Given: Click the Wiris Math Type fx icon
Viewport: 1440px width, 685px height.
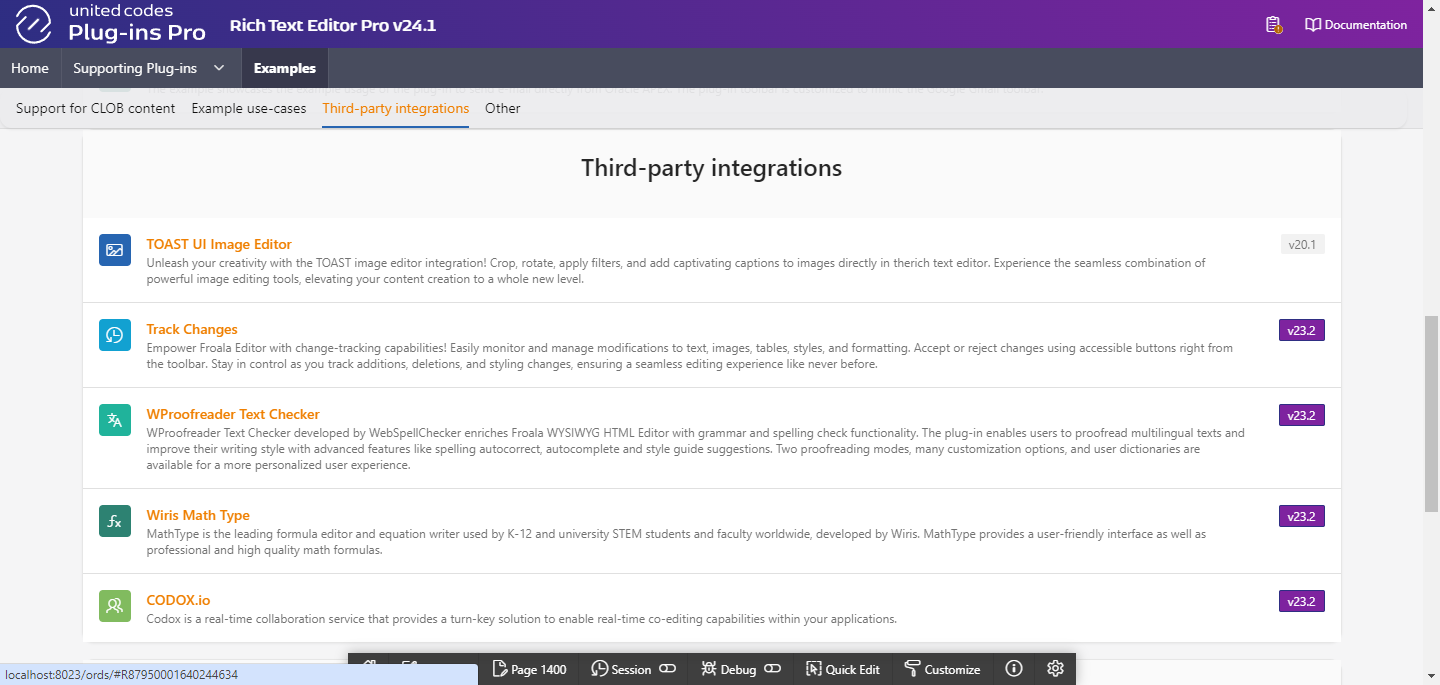Looking at the screenshot, I should click(115, 521).
